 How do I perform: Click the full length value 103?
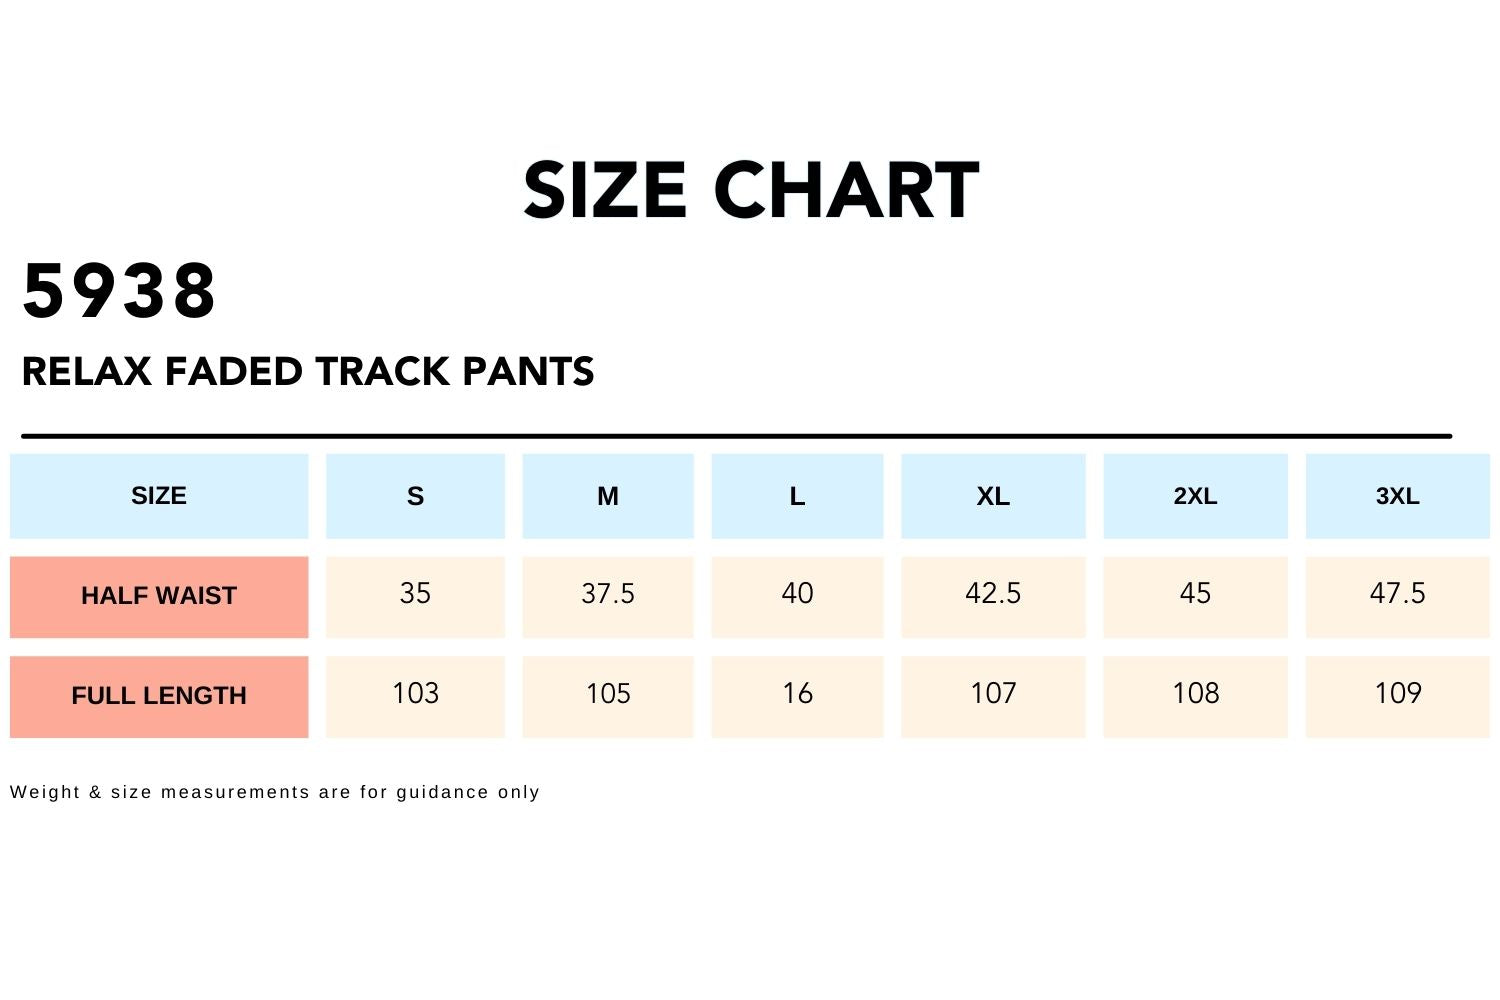(x=415, y=694)
